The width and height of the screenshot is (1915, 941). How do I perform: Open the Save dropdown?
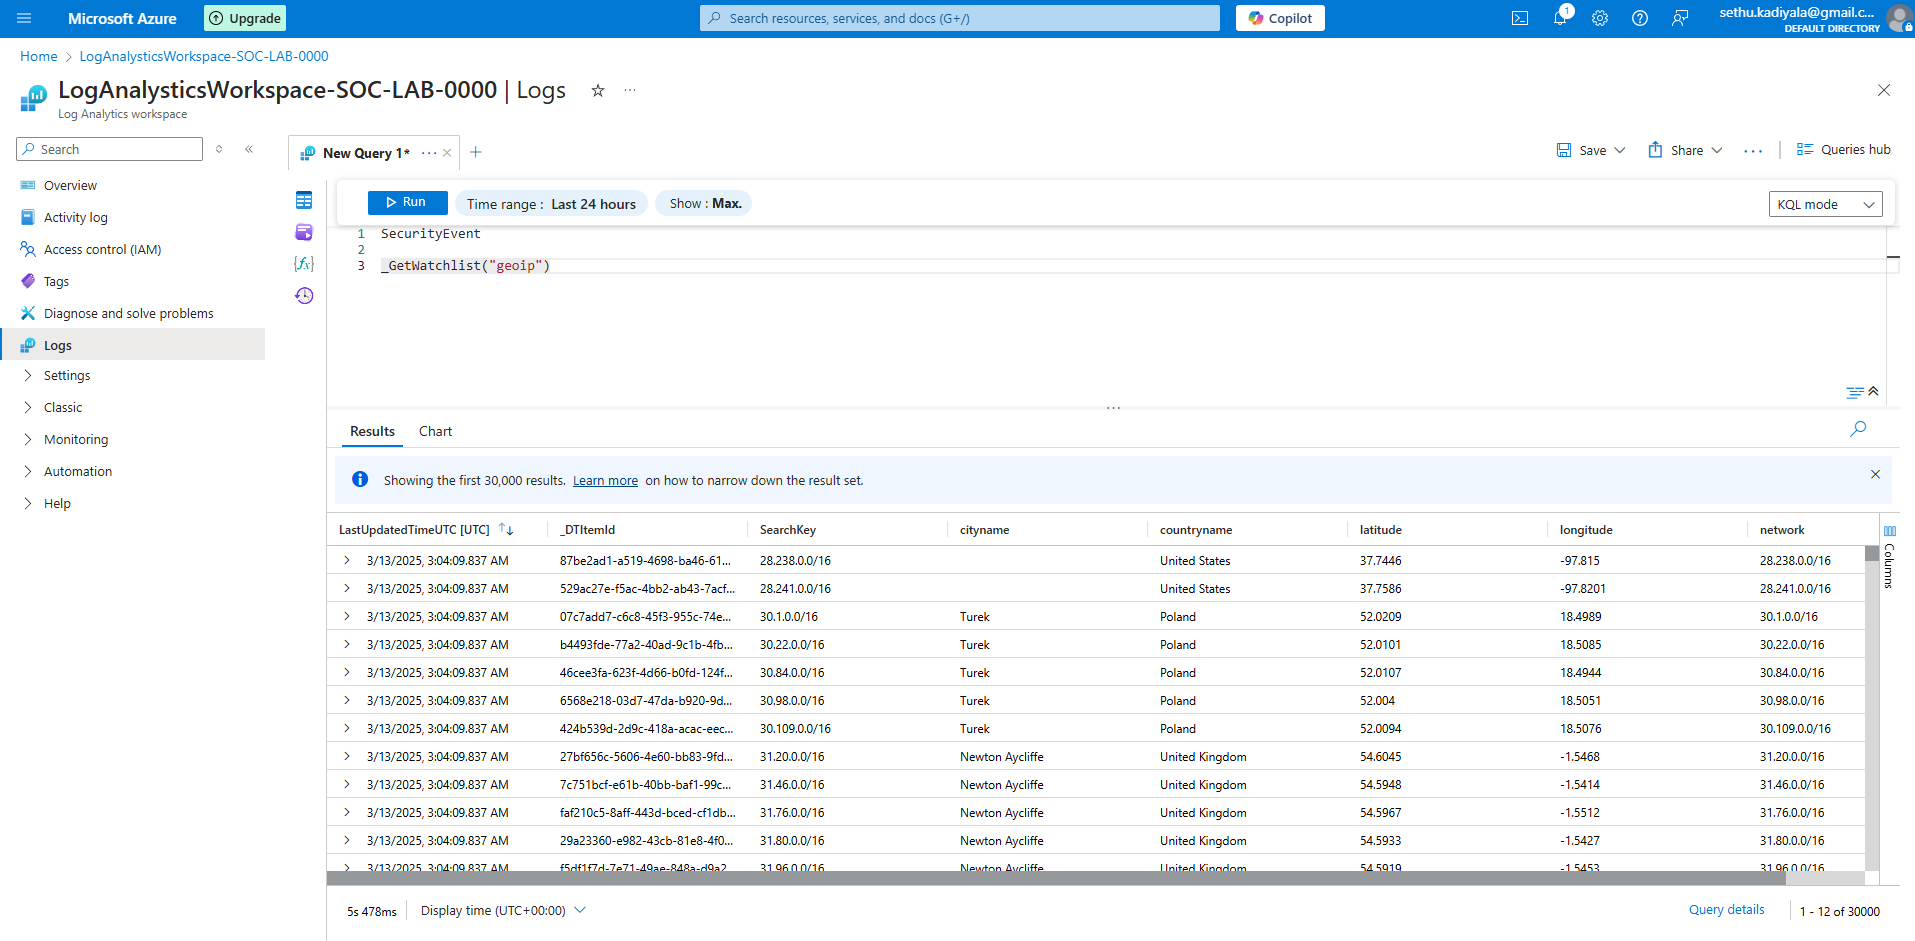coord(1591,150)
